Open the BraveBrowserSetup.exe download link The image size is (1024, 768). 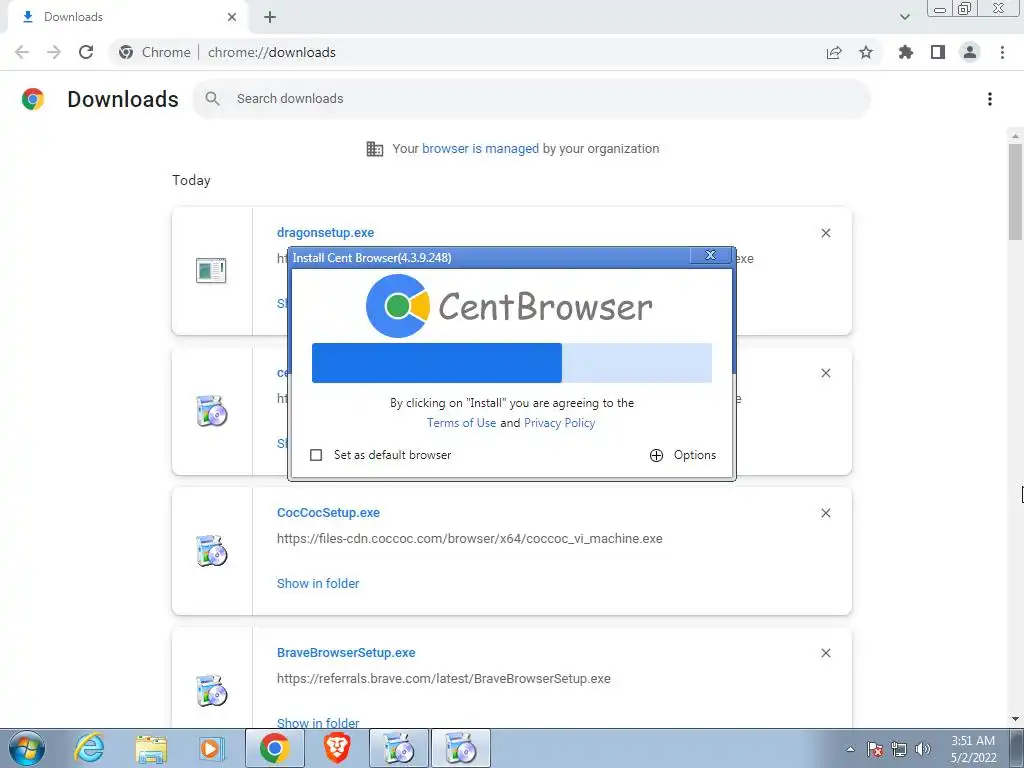coord(346,652)
